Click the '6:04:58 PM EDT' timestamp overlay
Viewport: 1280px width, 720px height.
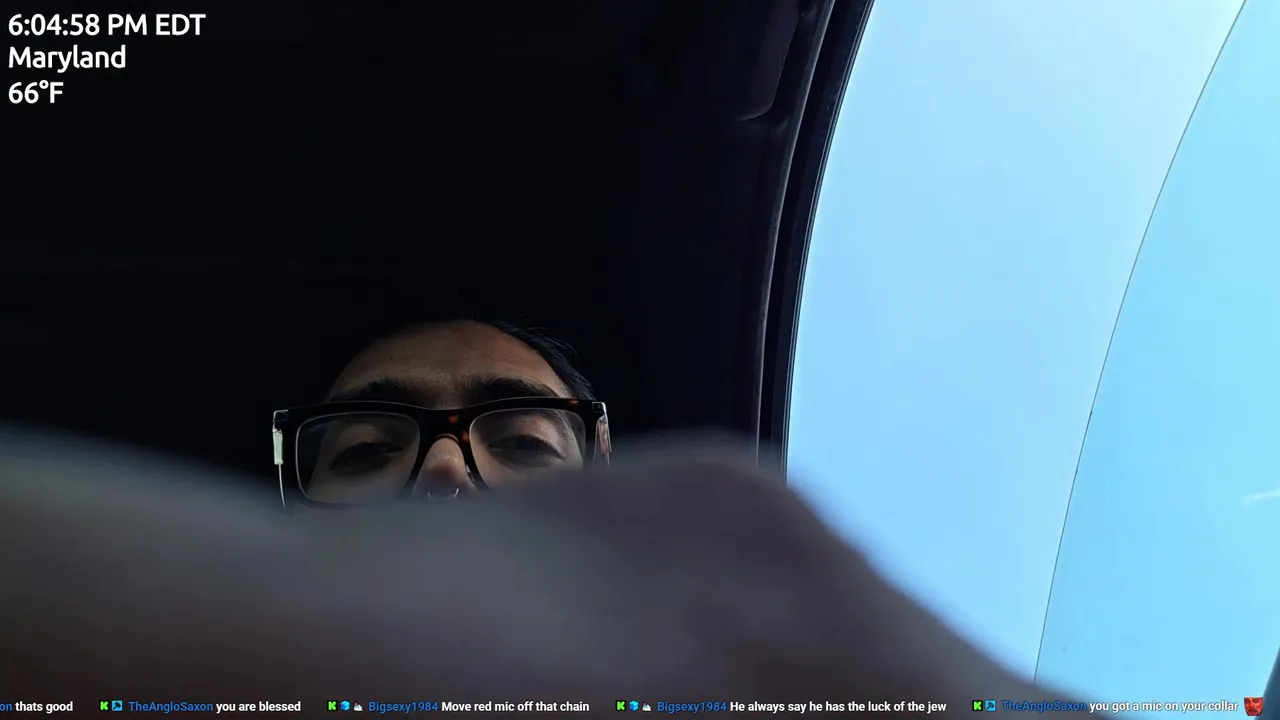[x=106, y=25]
